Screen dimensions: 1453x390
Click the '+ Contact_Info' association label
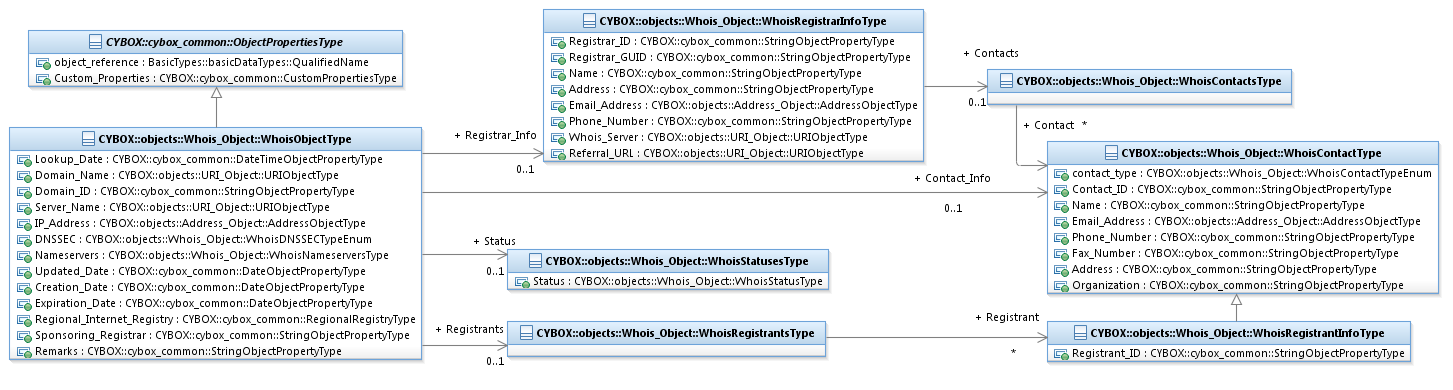pyautogui.click(x=952, y=178)
